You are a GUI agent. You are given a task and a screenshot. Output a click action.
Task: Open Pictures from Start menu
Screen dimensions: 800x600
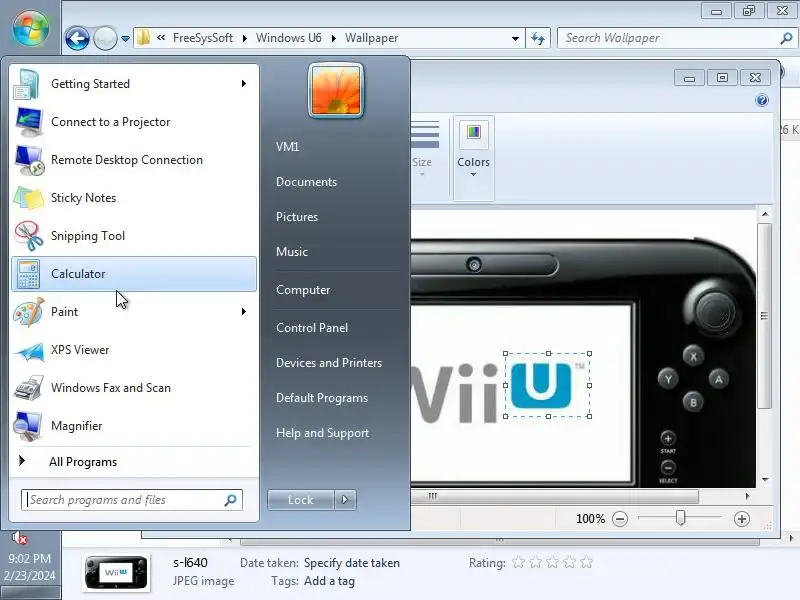[296, 217]
